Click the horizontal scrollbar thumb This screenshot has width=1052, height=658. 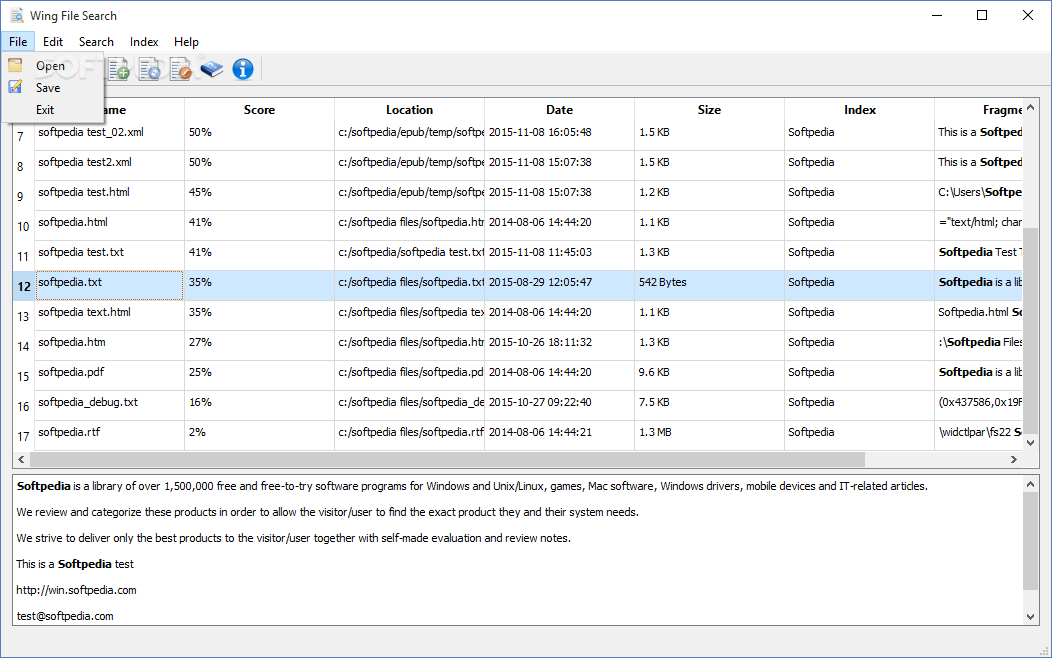(x=448, y=459)
